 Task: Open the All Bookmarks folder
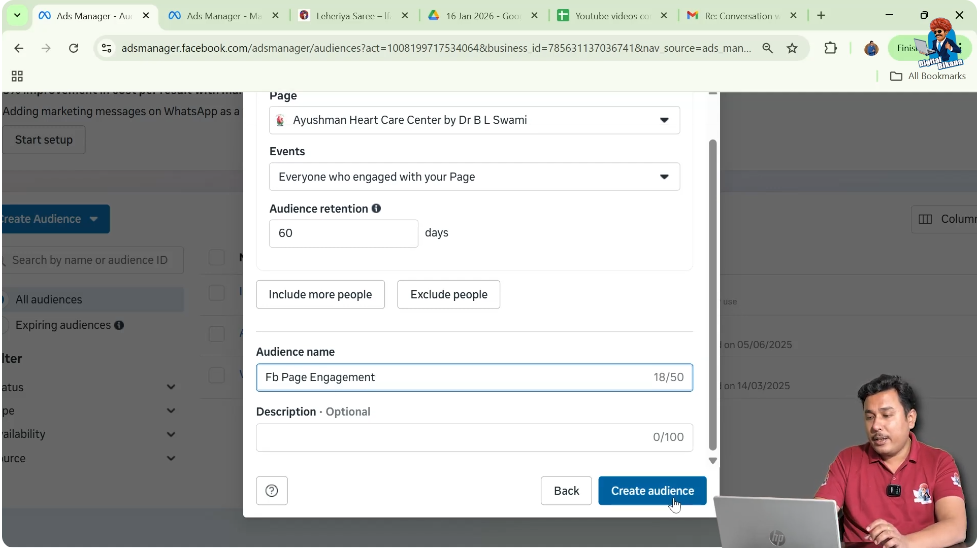[x=927, y=76]
